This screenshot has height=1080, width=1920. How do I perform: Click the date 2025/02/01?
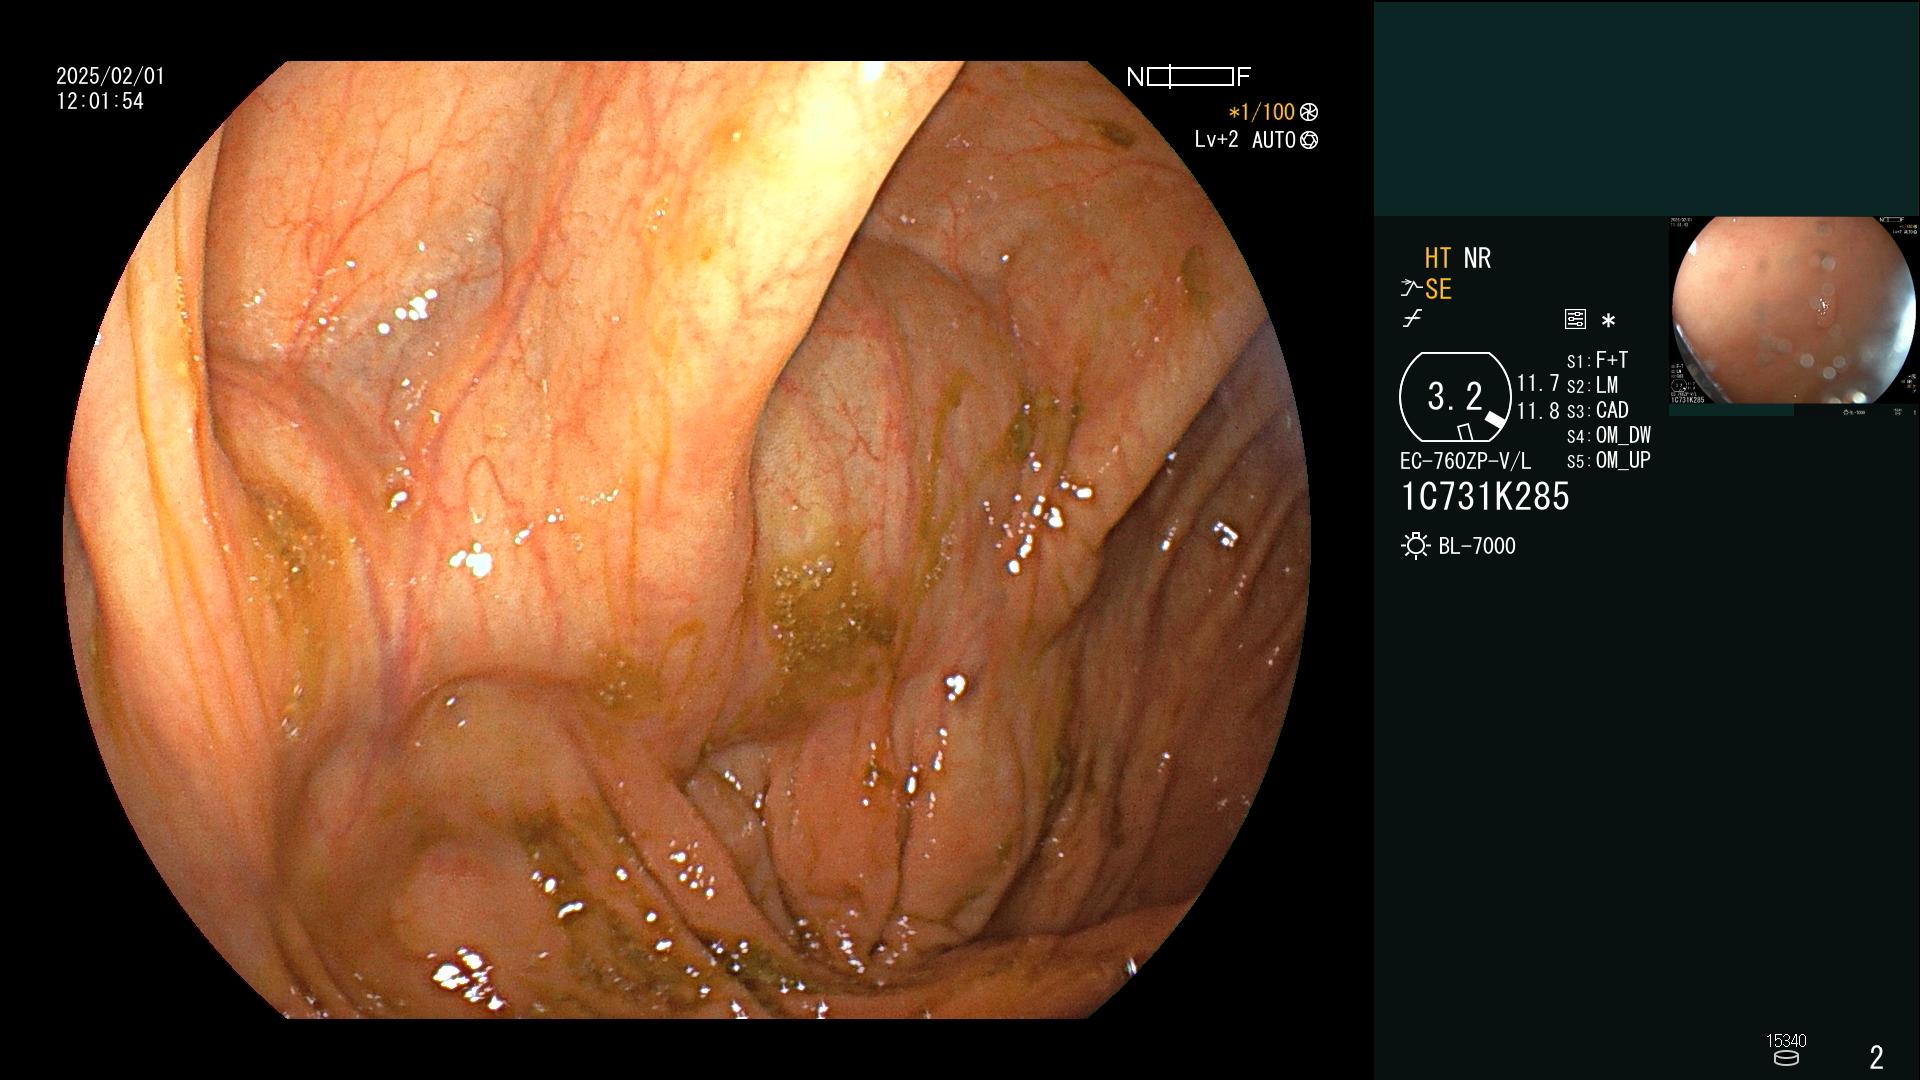110,76
